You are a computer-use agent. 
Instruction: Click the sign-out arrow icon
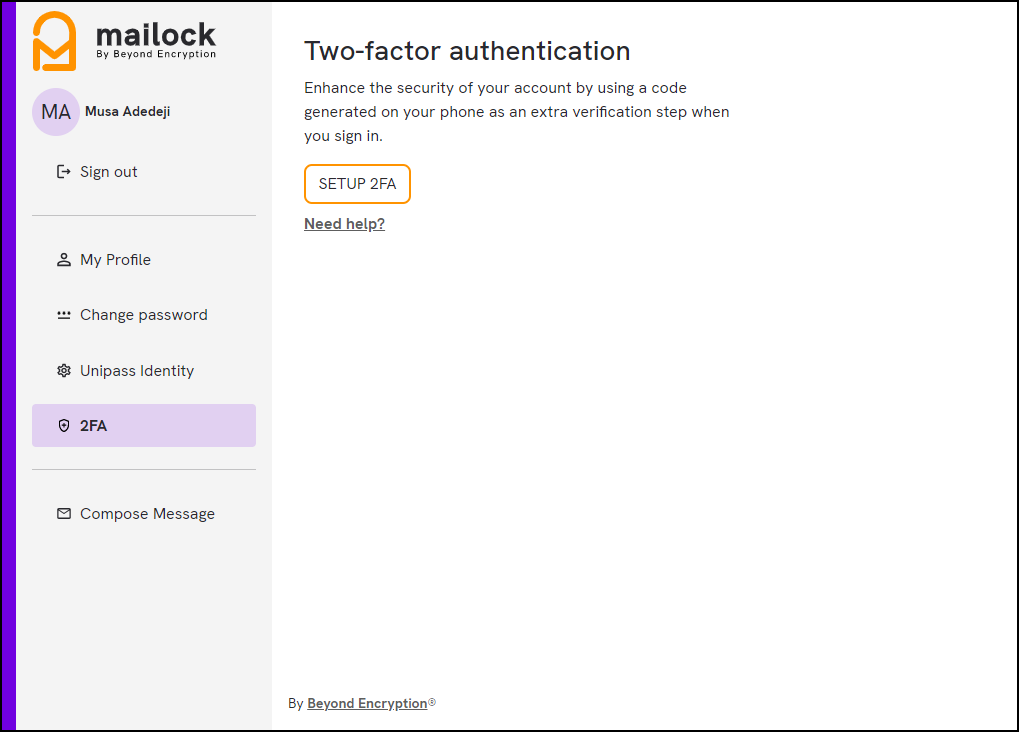coord(63,171)
